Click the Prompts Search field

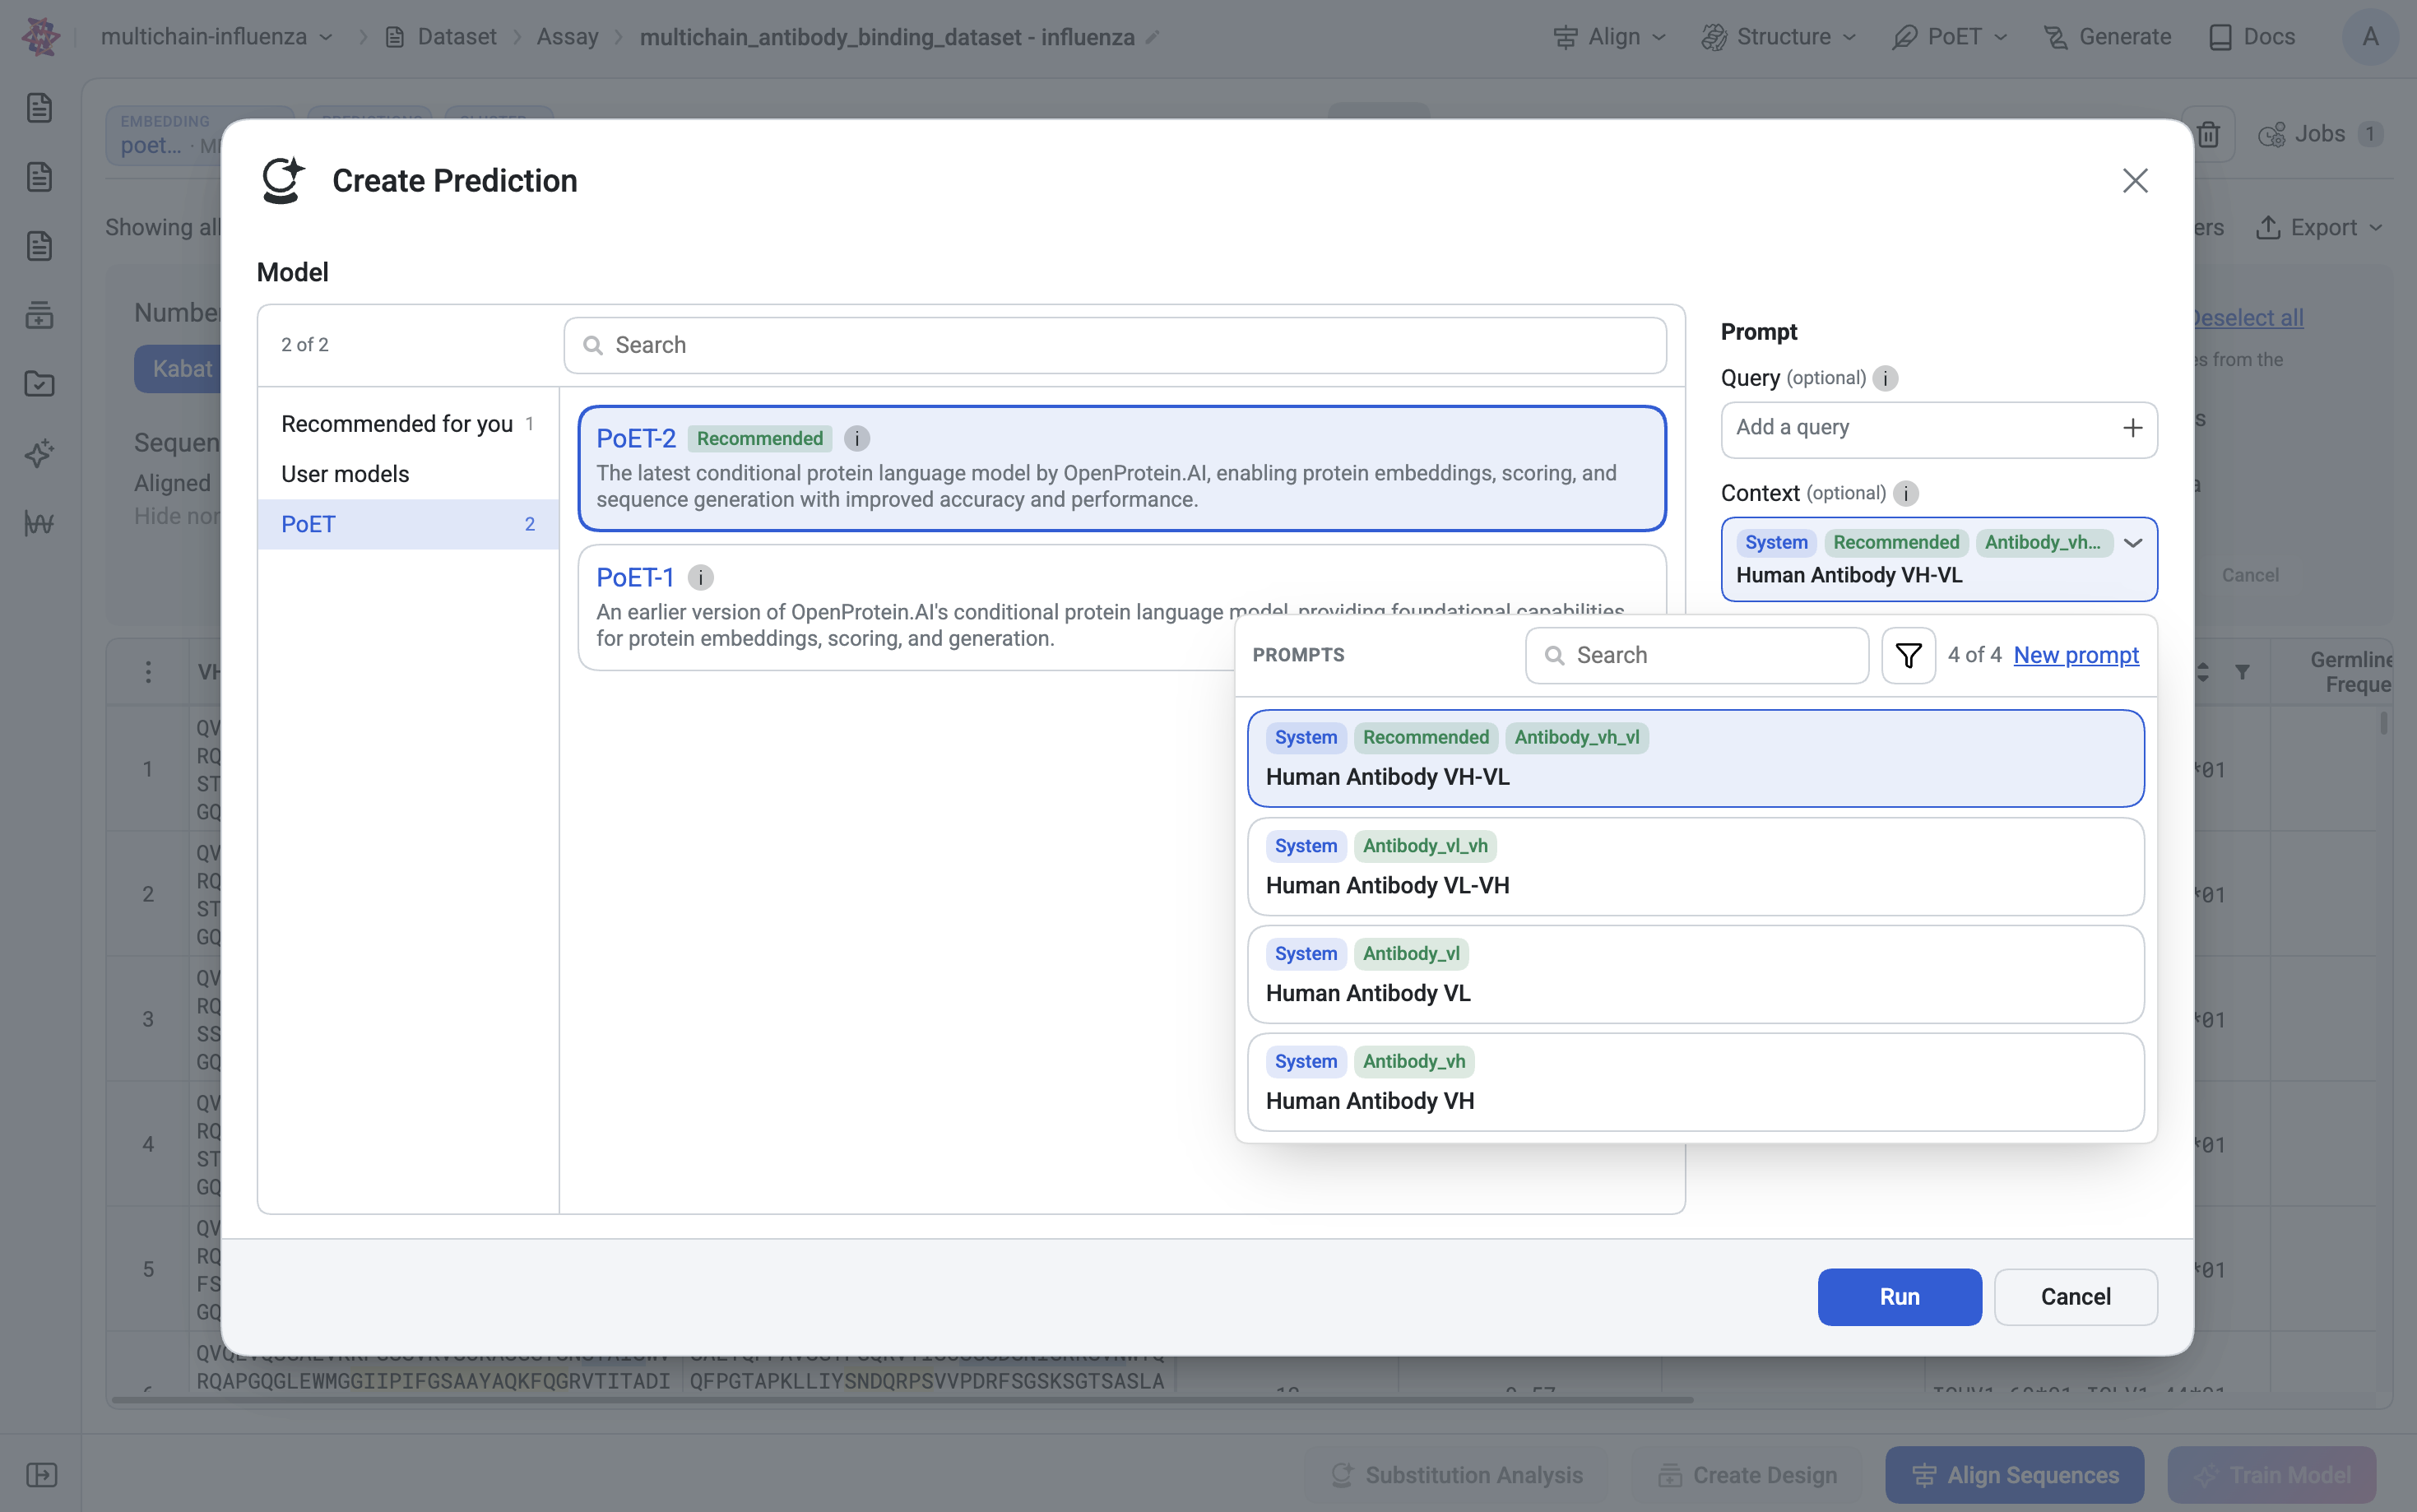tap(1697, 656)
